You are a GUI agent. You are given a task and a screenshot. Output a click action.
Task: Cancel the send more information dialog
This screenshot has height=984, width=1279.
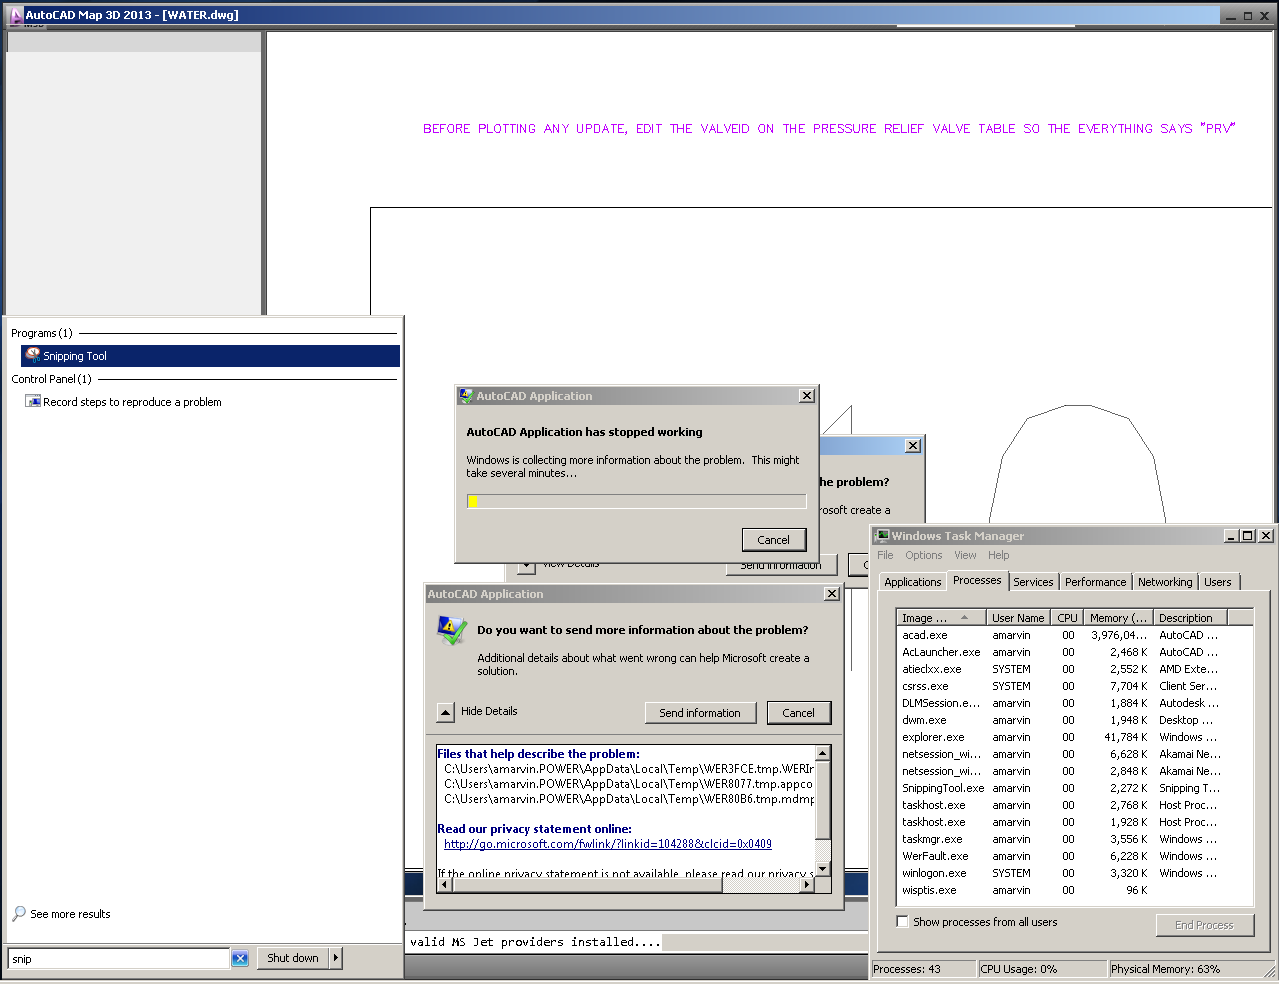[798, 713]
